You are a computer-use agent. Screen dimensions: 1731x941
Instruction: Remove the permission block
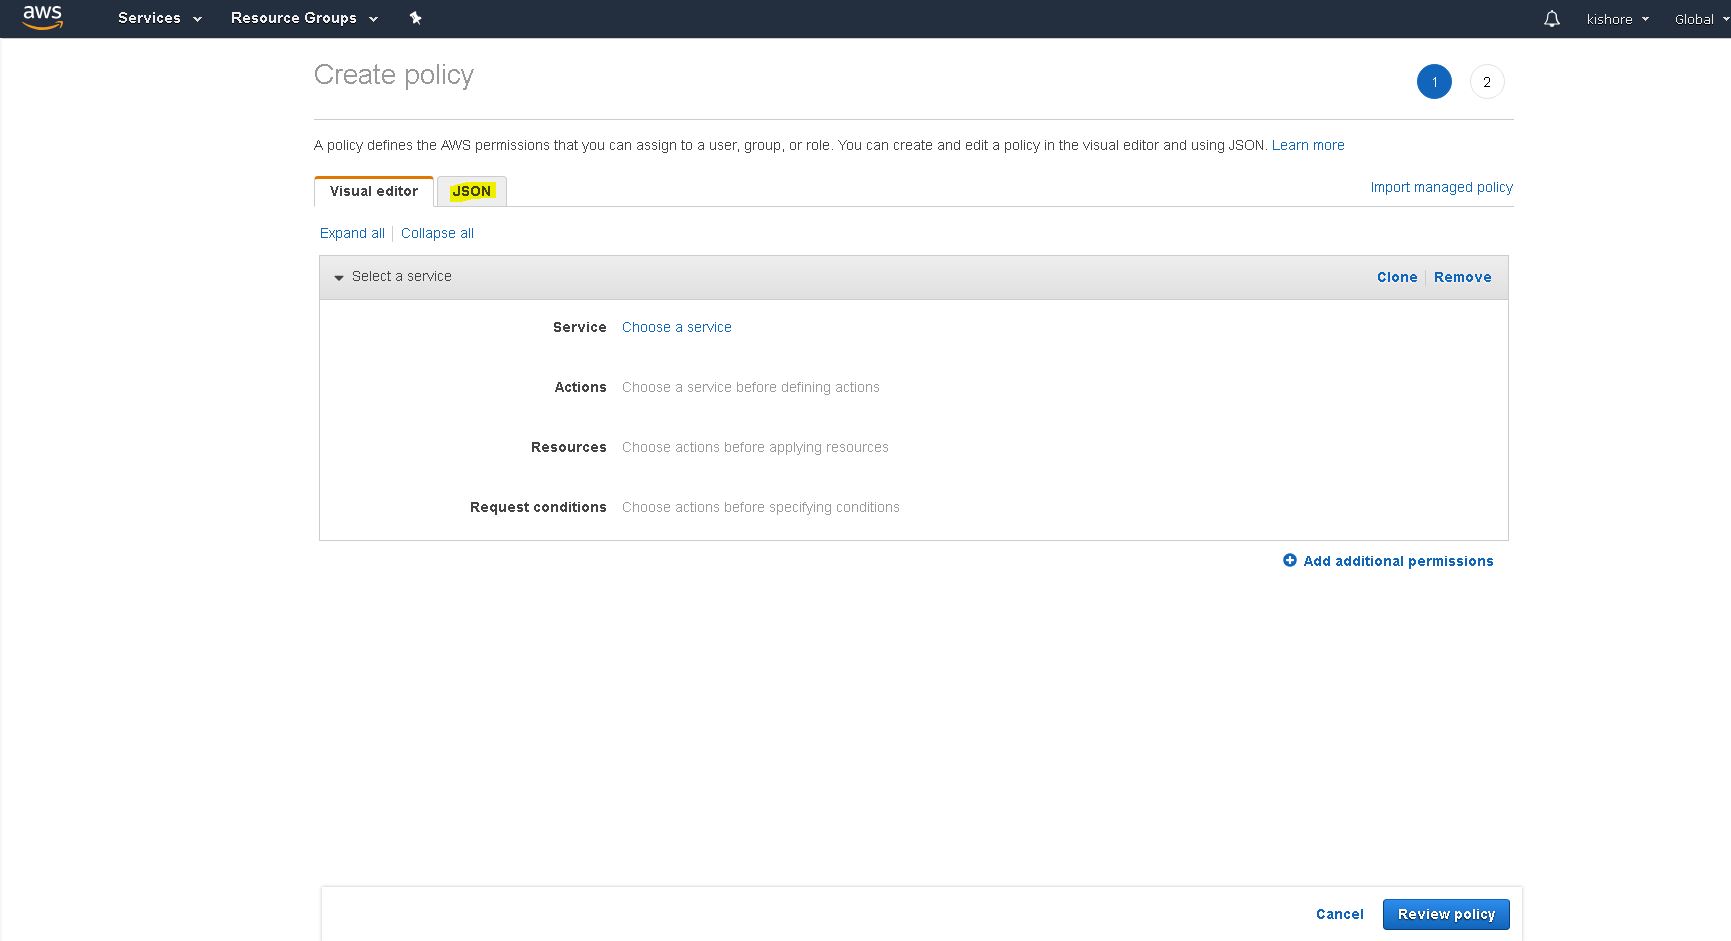tap(1462, 277)
